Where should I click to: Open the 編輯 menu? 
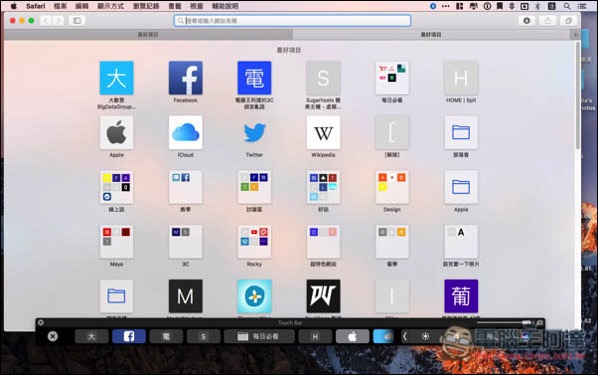tap(82, 6)
